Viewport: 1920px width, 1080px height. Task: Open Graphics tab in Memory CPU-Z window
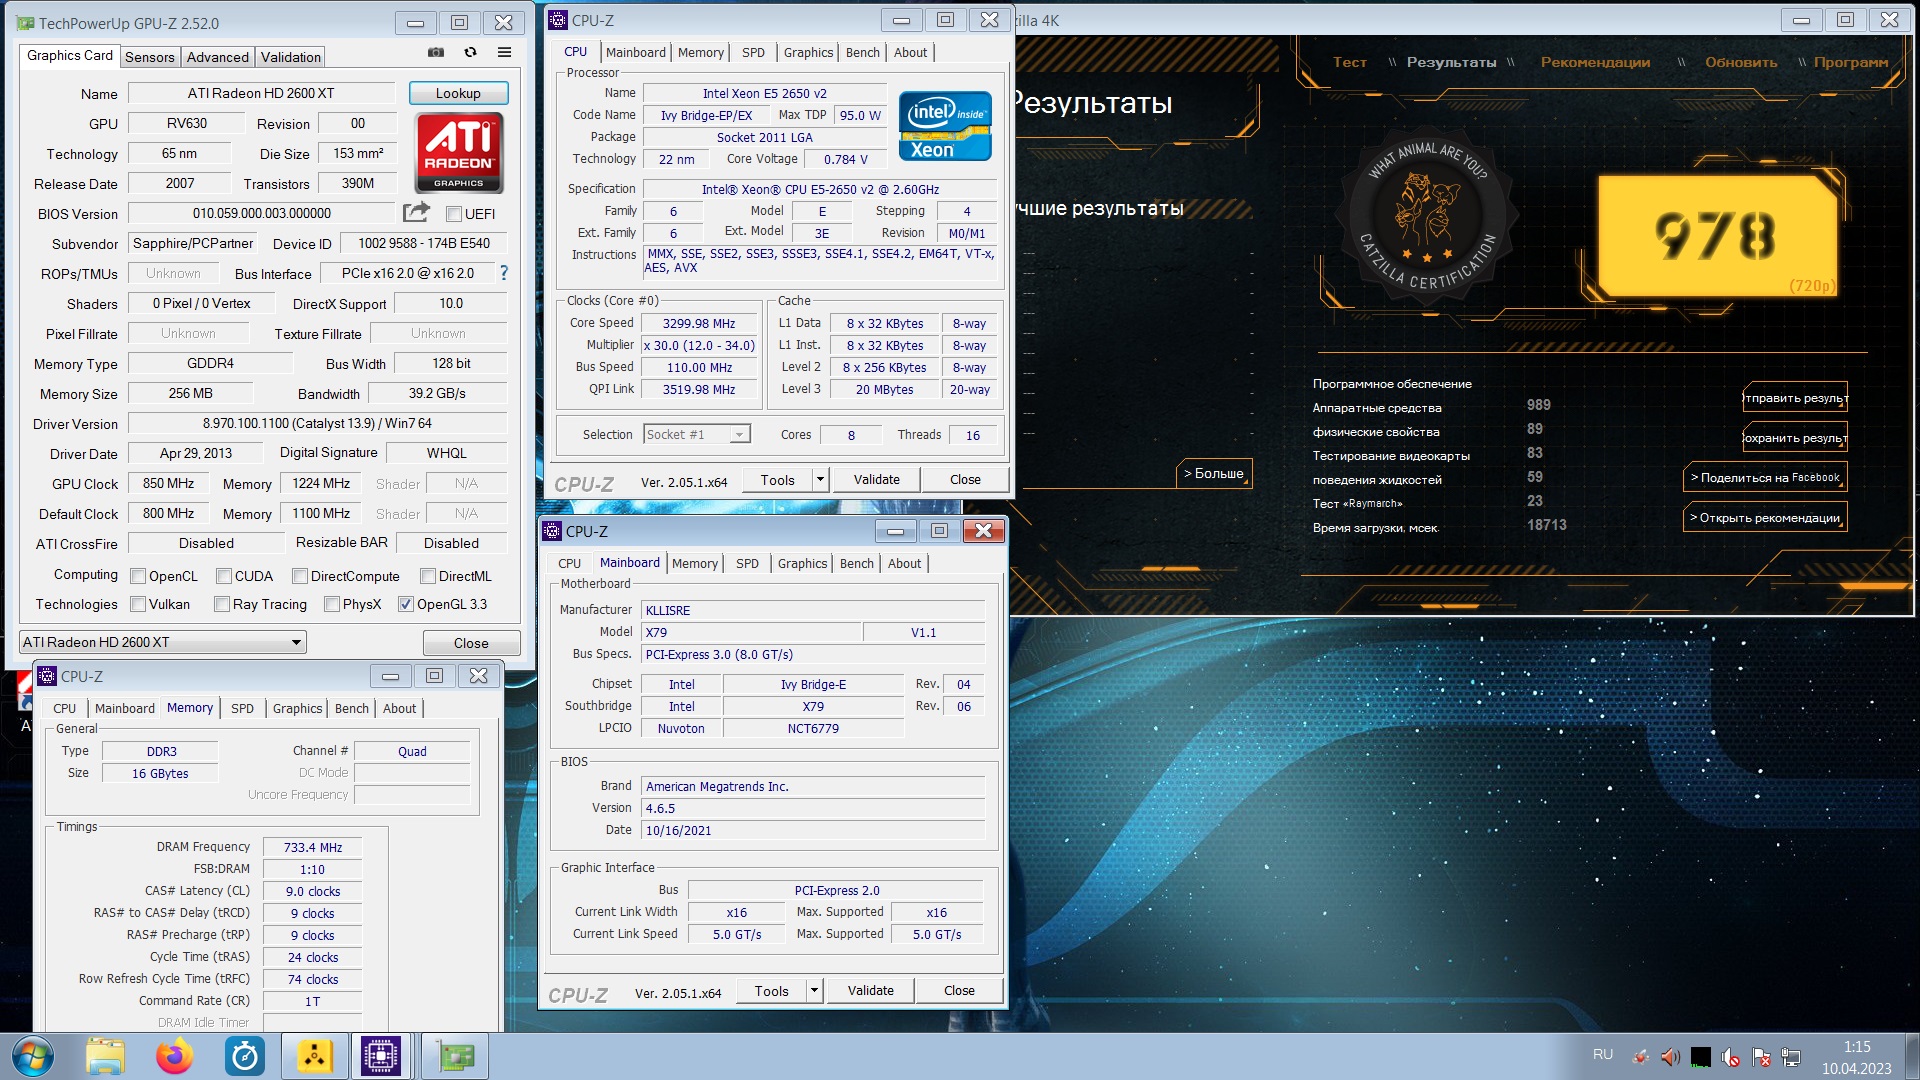(298, 708)
